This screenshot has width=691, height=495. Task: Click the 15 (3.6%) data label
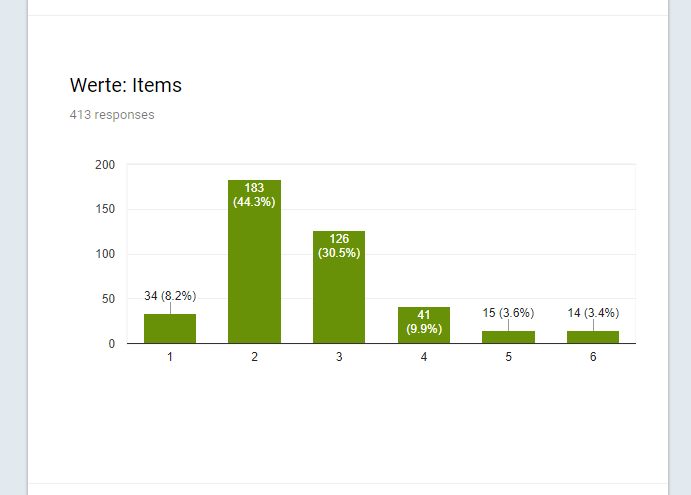click(508, 313)
